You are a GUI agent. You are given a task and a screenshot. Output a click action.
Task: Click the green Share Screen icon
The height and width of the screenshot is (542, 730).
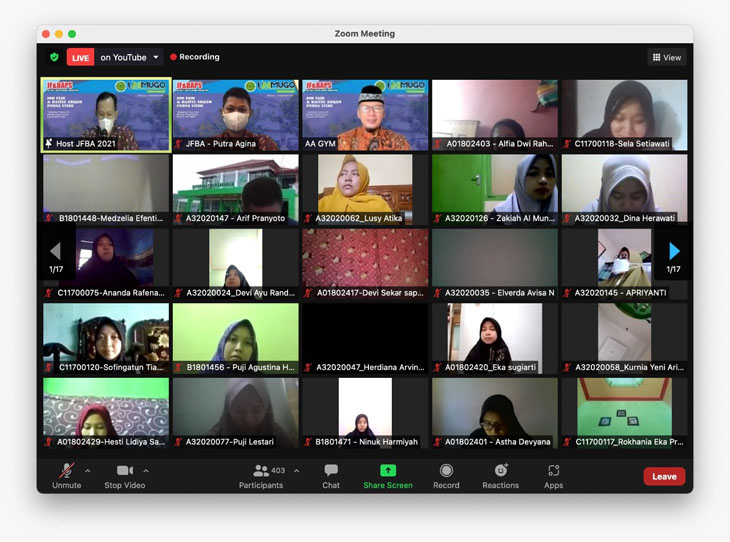click(387, 470)
